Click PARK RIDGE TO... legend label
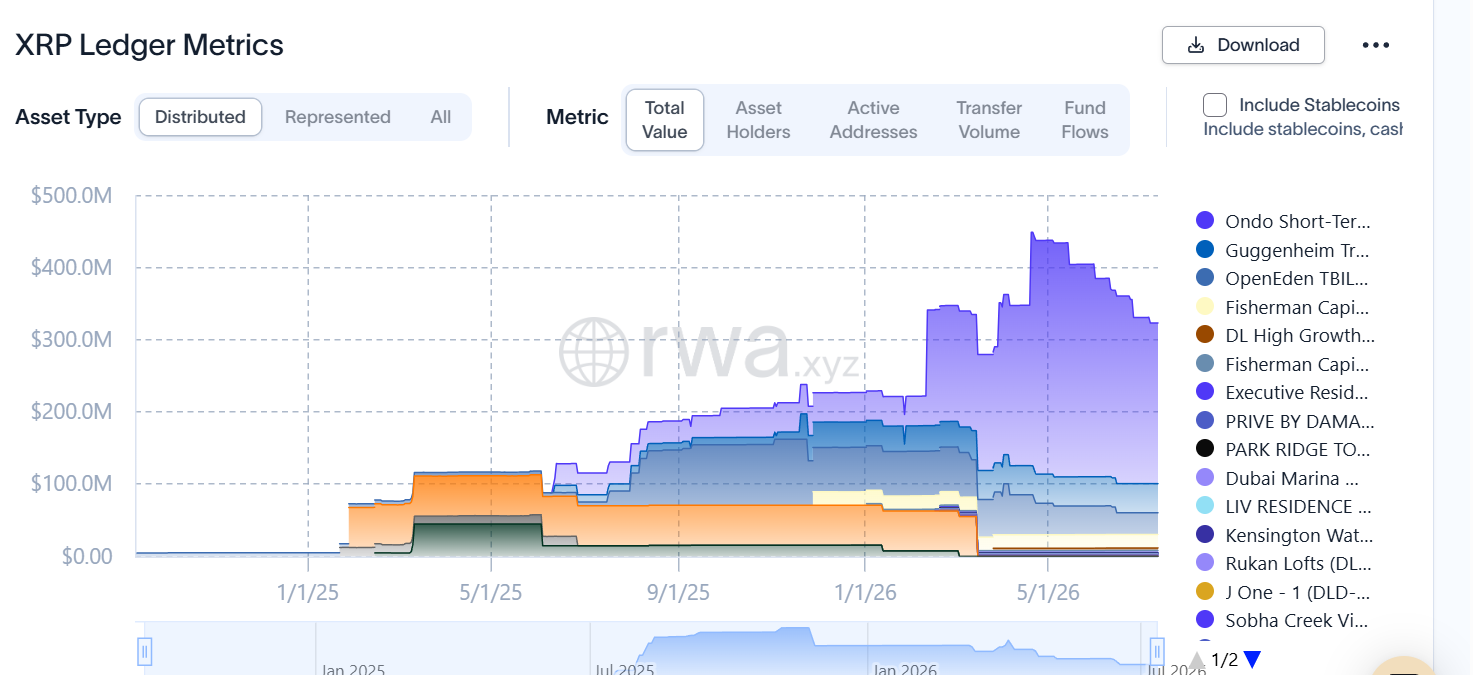 coord(1298,450)
